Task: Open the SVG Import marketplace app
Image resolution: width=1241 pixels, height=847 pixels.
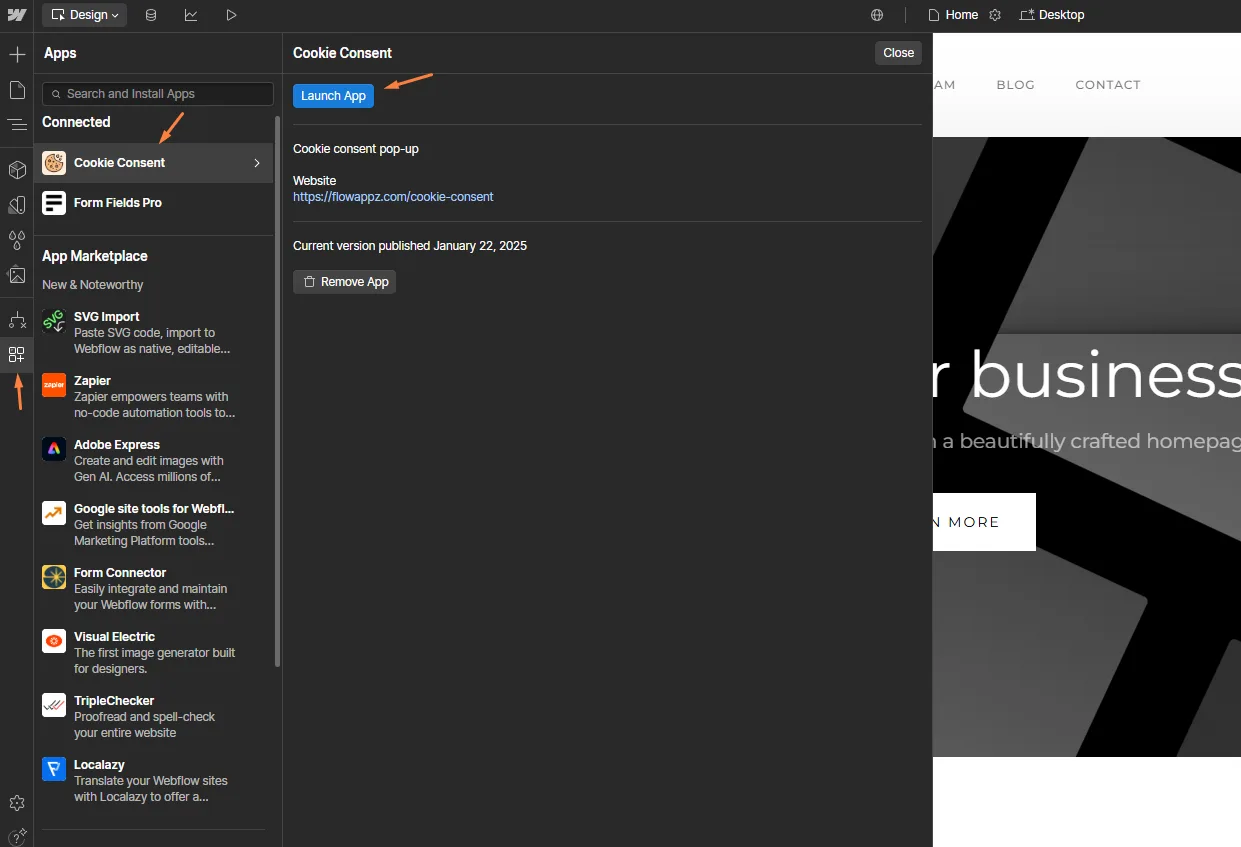Action: point(153,333)
